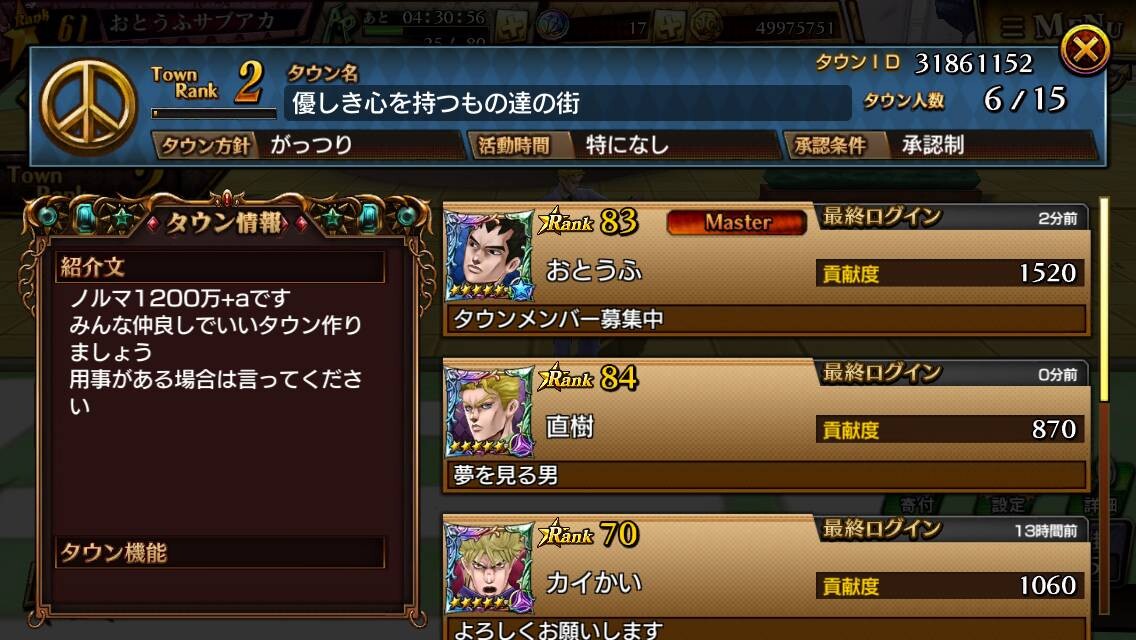Open the Menu button at top right

click(1059, 26)
